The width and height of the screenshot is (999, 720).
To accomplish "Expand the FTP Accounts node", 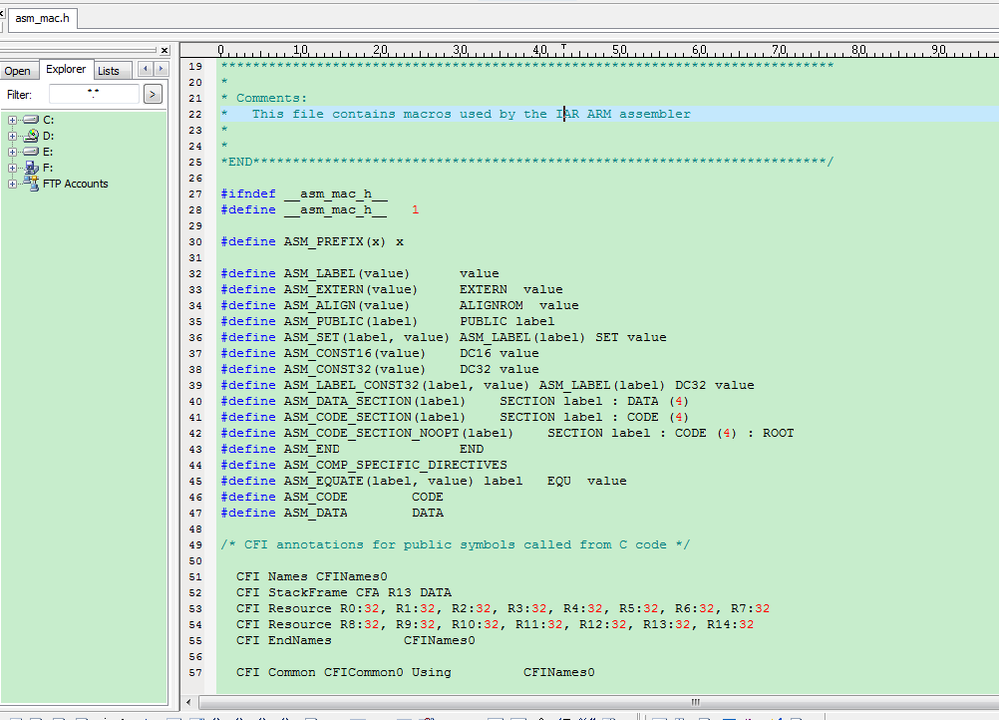I will click(x=12, y=184).
